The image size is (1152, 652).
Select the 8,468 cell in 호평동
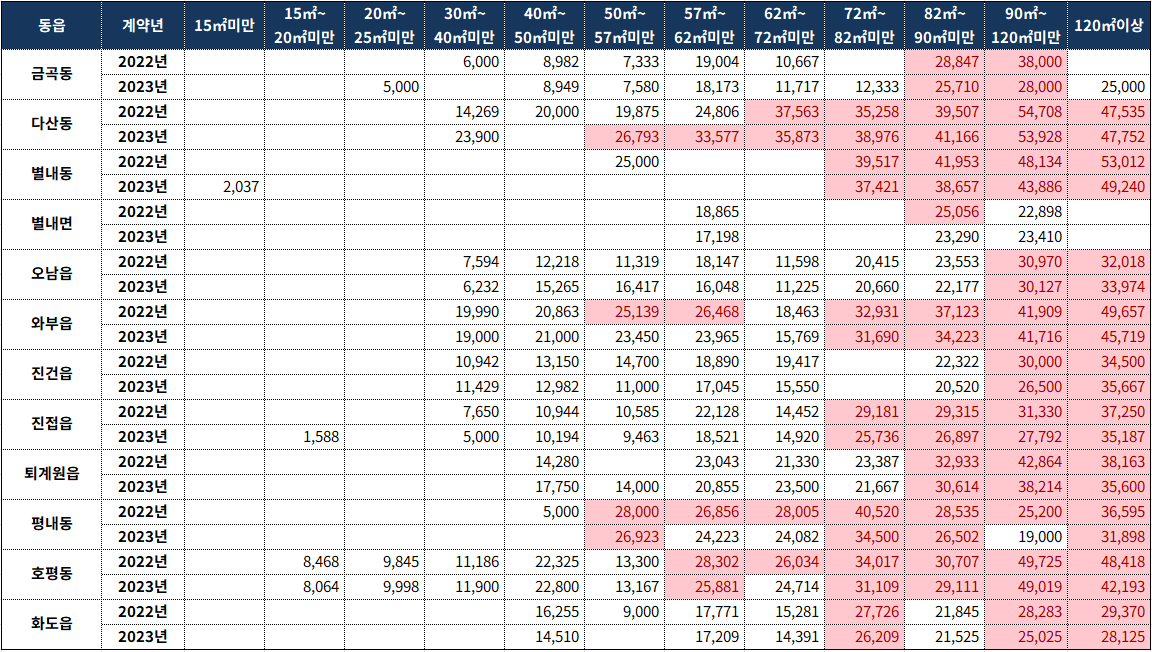tap(304, 562)
